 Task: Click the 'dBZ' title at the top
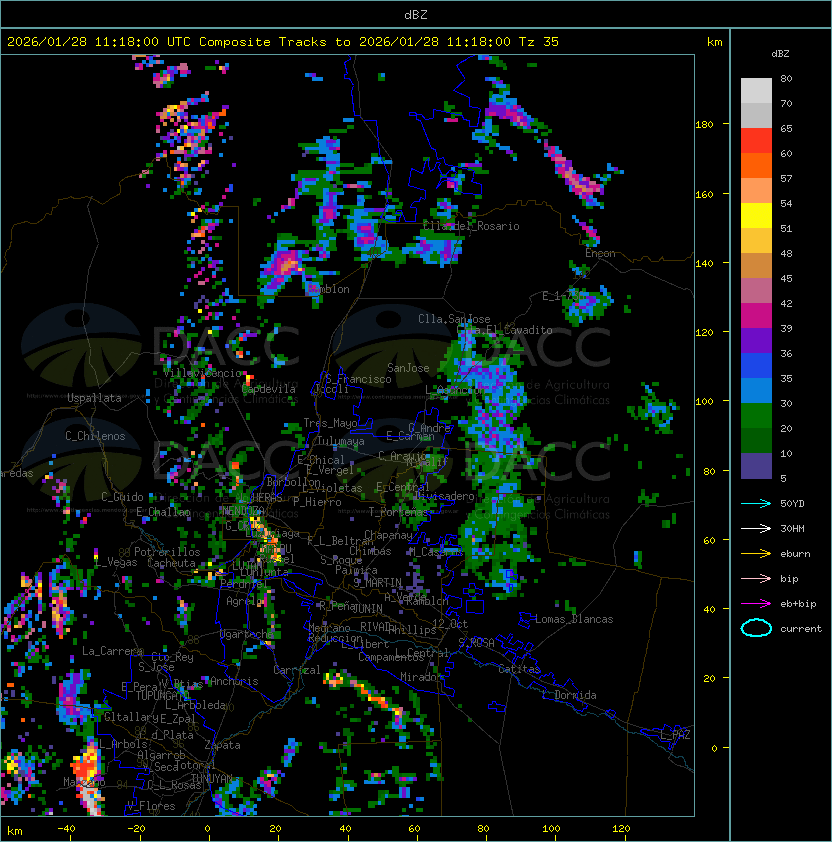click(416, 15)
